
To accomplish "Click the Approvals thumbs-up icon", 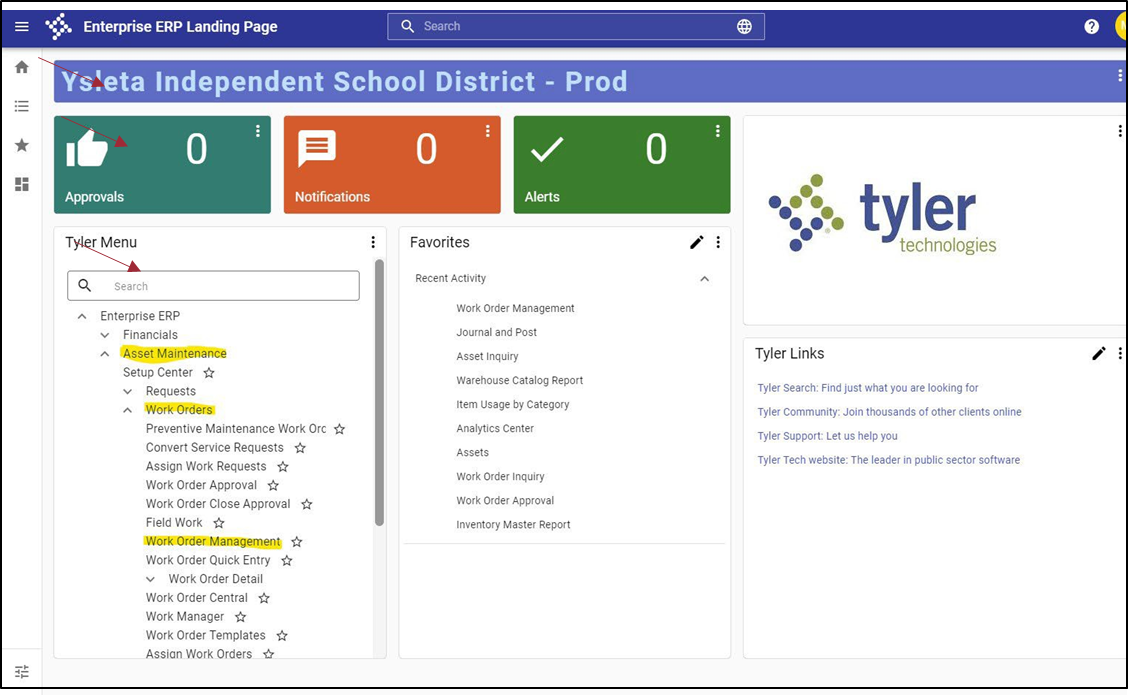I will (x=87, y=148).
